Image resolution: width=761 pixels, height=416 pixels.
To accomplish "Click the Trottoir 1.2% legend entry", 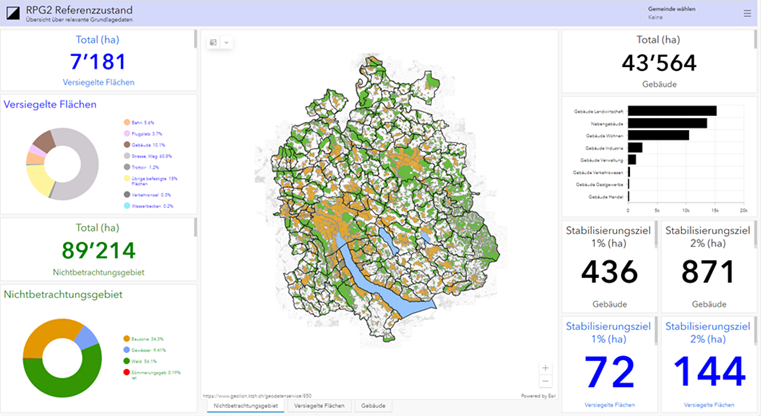I will [x=142, y=167].
